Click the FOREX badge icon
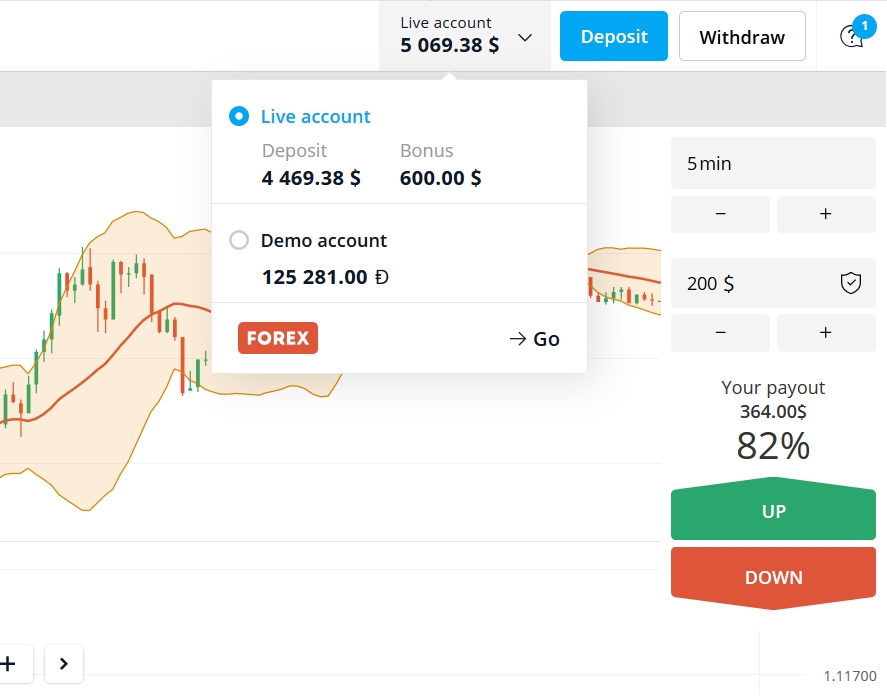Image resolution: width=887 pixels, height=697 pixels. [278, 338]
